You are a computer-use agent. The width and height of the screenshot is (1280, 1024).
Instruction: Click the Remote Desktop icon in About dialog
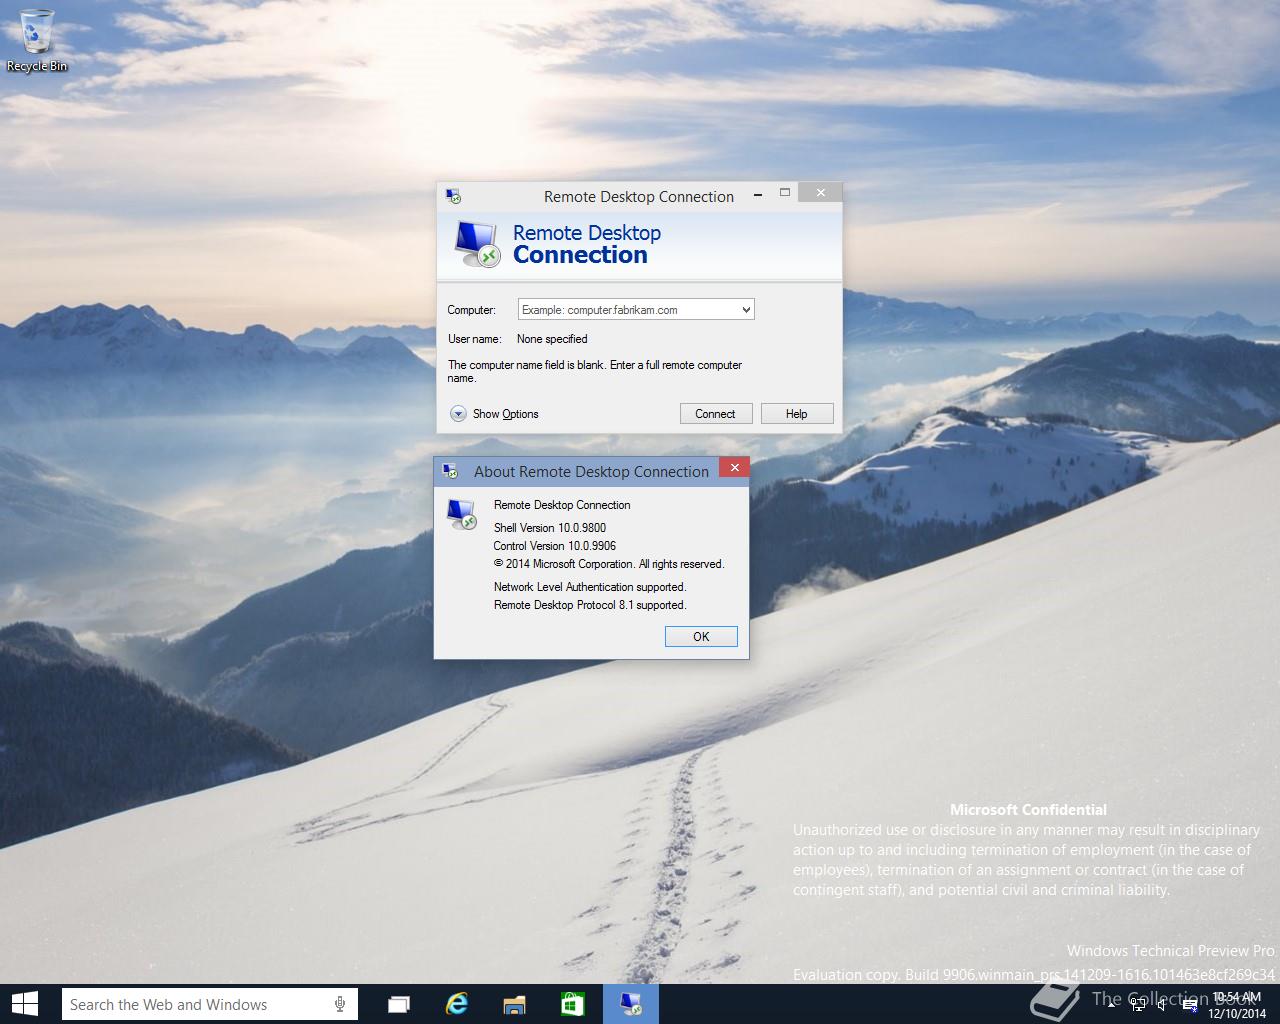click(461, 514)
